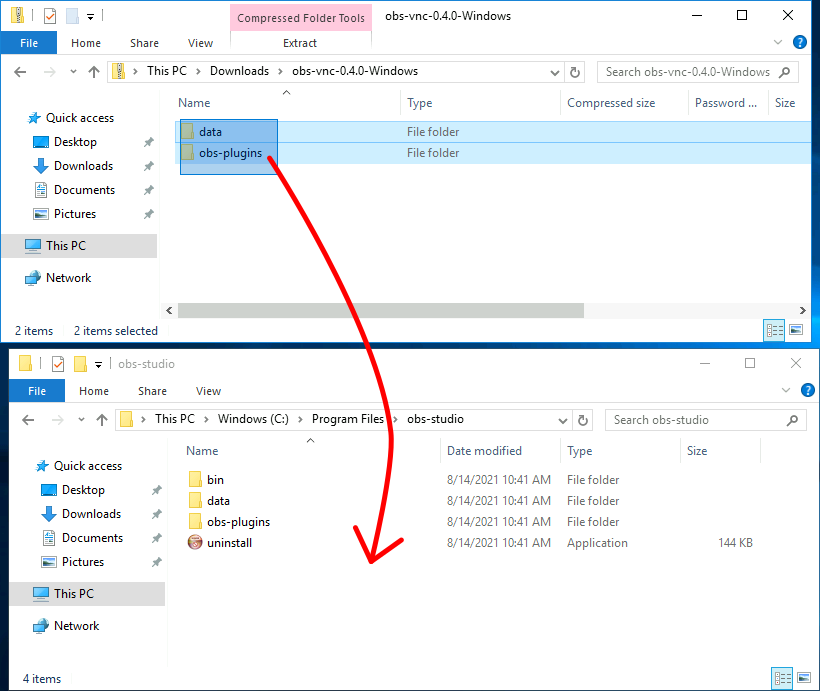Image resolution: width=820 pixels, height=691 pixels.
Task: Click Windows (C:) breadcrumb in obs-studio address bar
Action: click(x=253, y=419)
